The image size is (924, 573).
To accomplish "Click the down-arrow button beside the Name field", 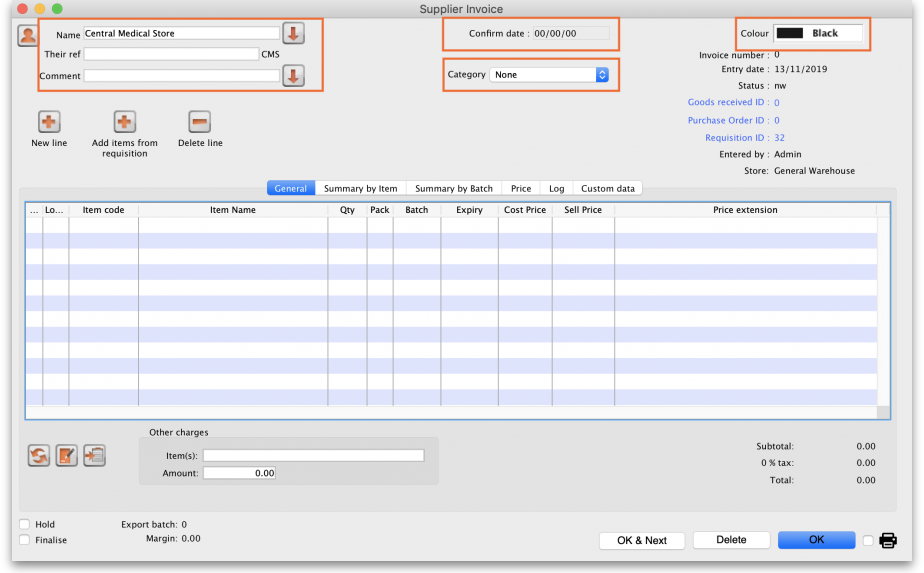I will [293, 33].
